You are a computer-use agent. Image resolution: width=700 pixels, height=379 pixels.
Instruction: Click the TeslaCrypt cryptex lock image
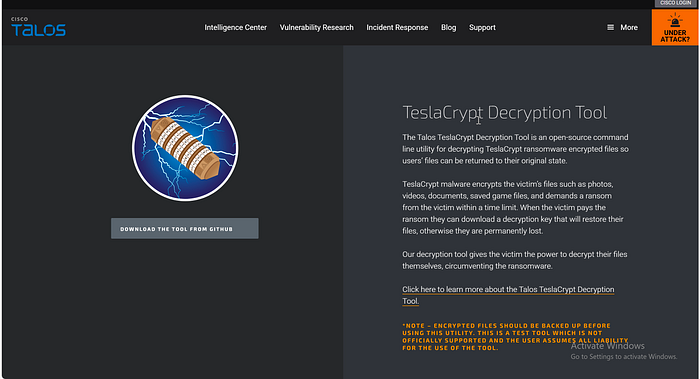click(185, 148)
